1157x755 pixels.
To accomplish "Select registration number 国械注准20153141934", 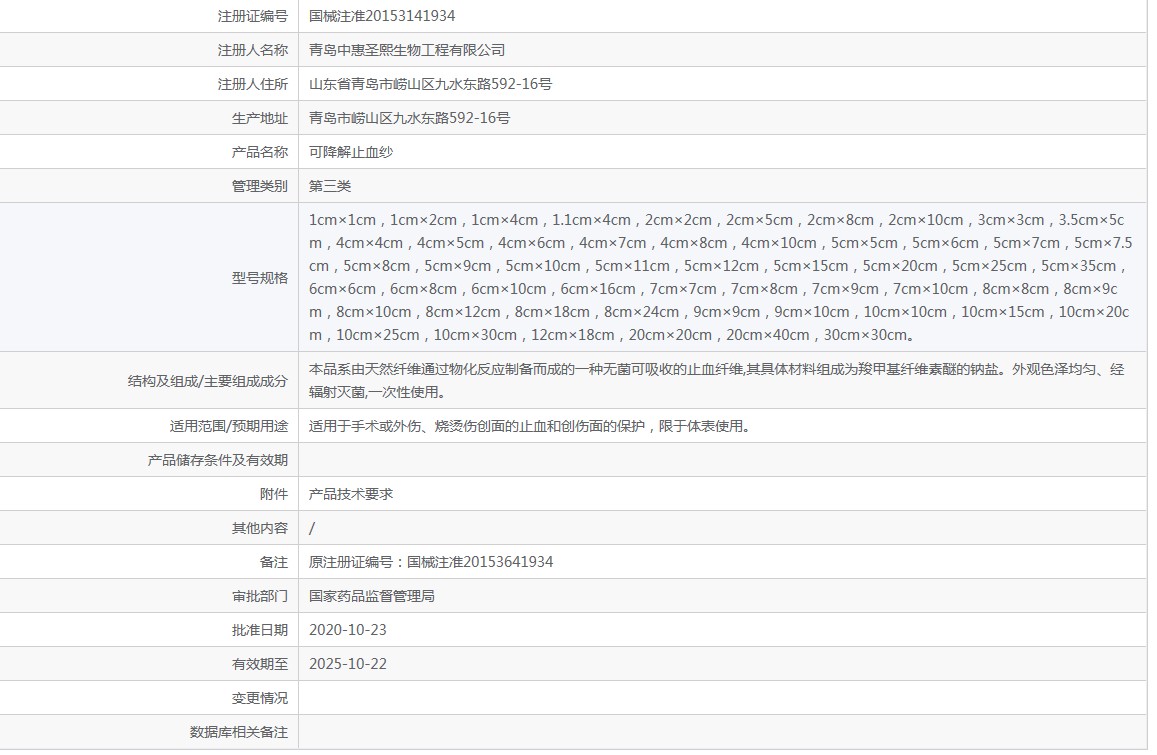I will (x=381, y=15).
